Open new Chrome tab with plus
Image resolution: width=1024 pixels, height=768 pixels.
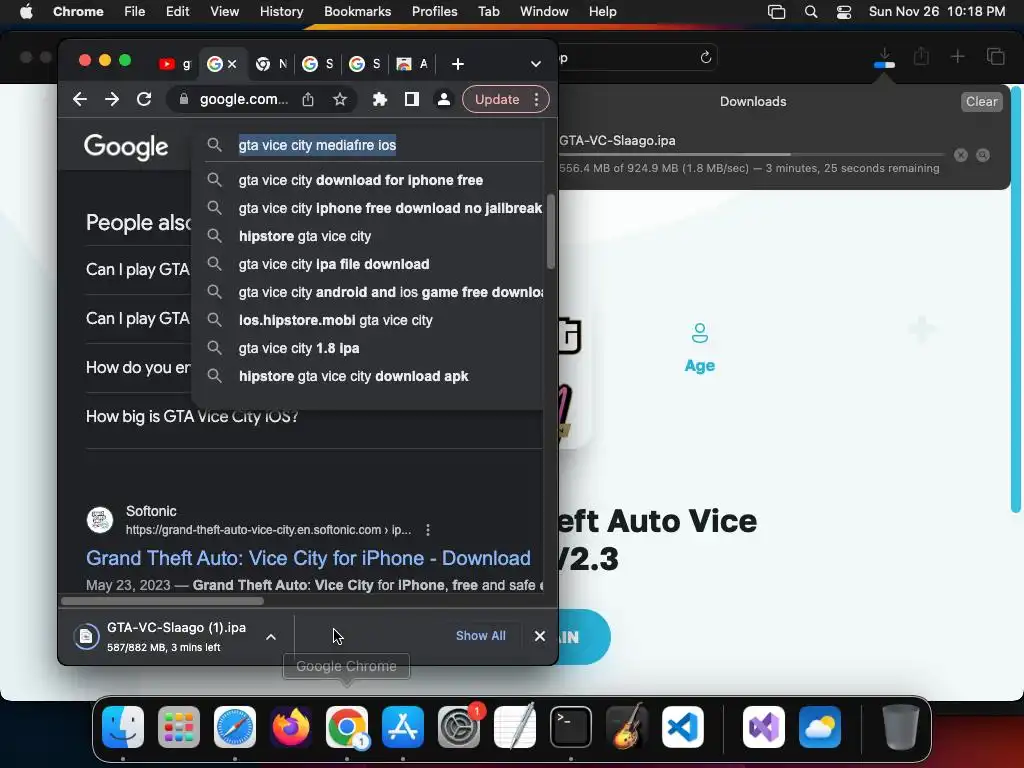click(x=458, y=64)
